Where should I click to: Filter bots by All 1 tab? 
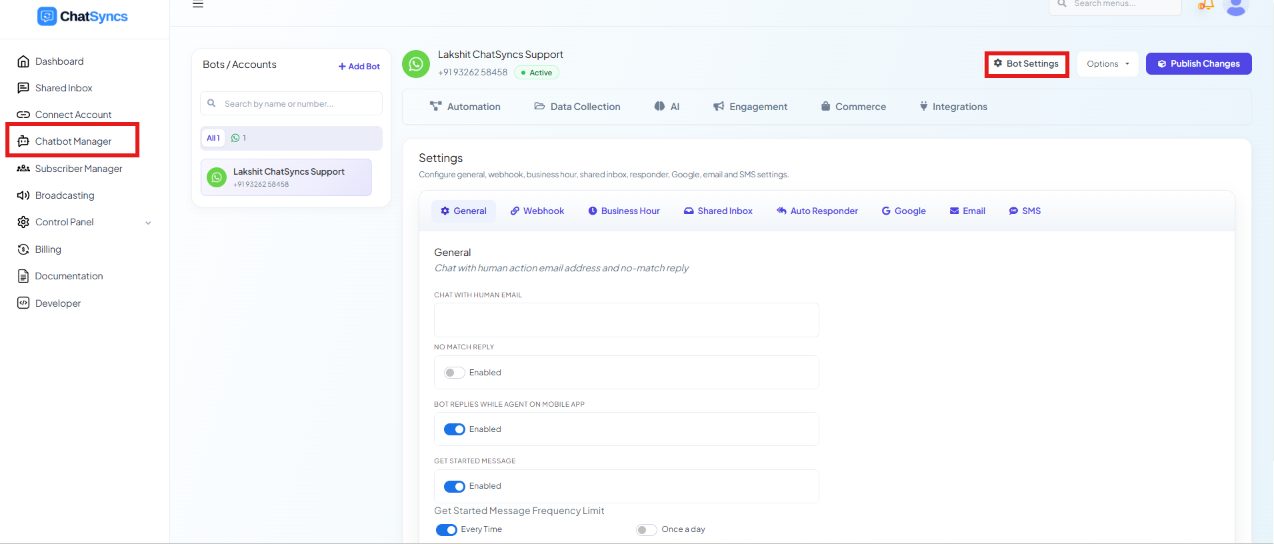213,138
